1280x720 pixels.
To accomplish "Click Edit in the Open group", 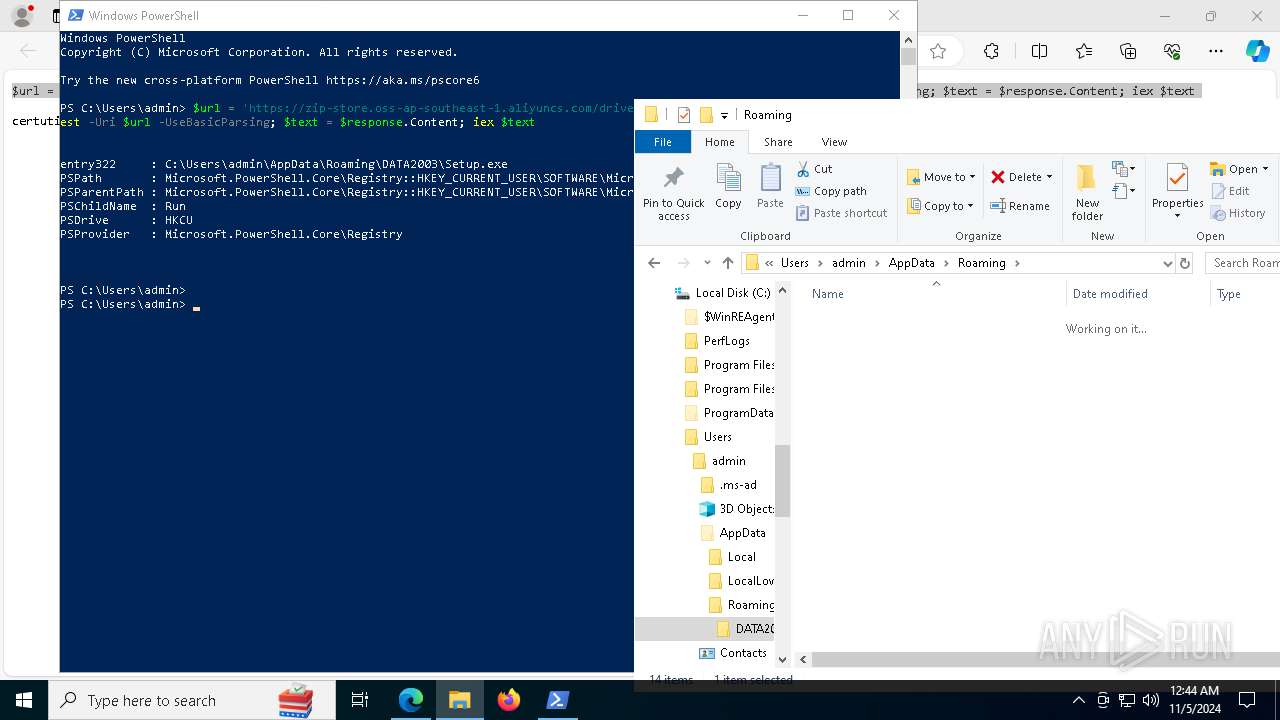I will point(1230,191).
